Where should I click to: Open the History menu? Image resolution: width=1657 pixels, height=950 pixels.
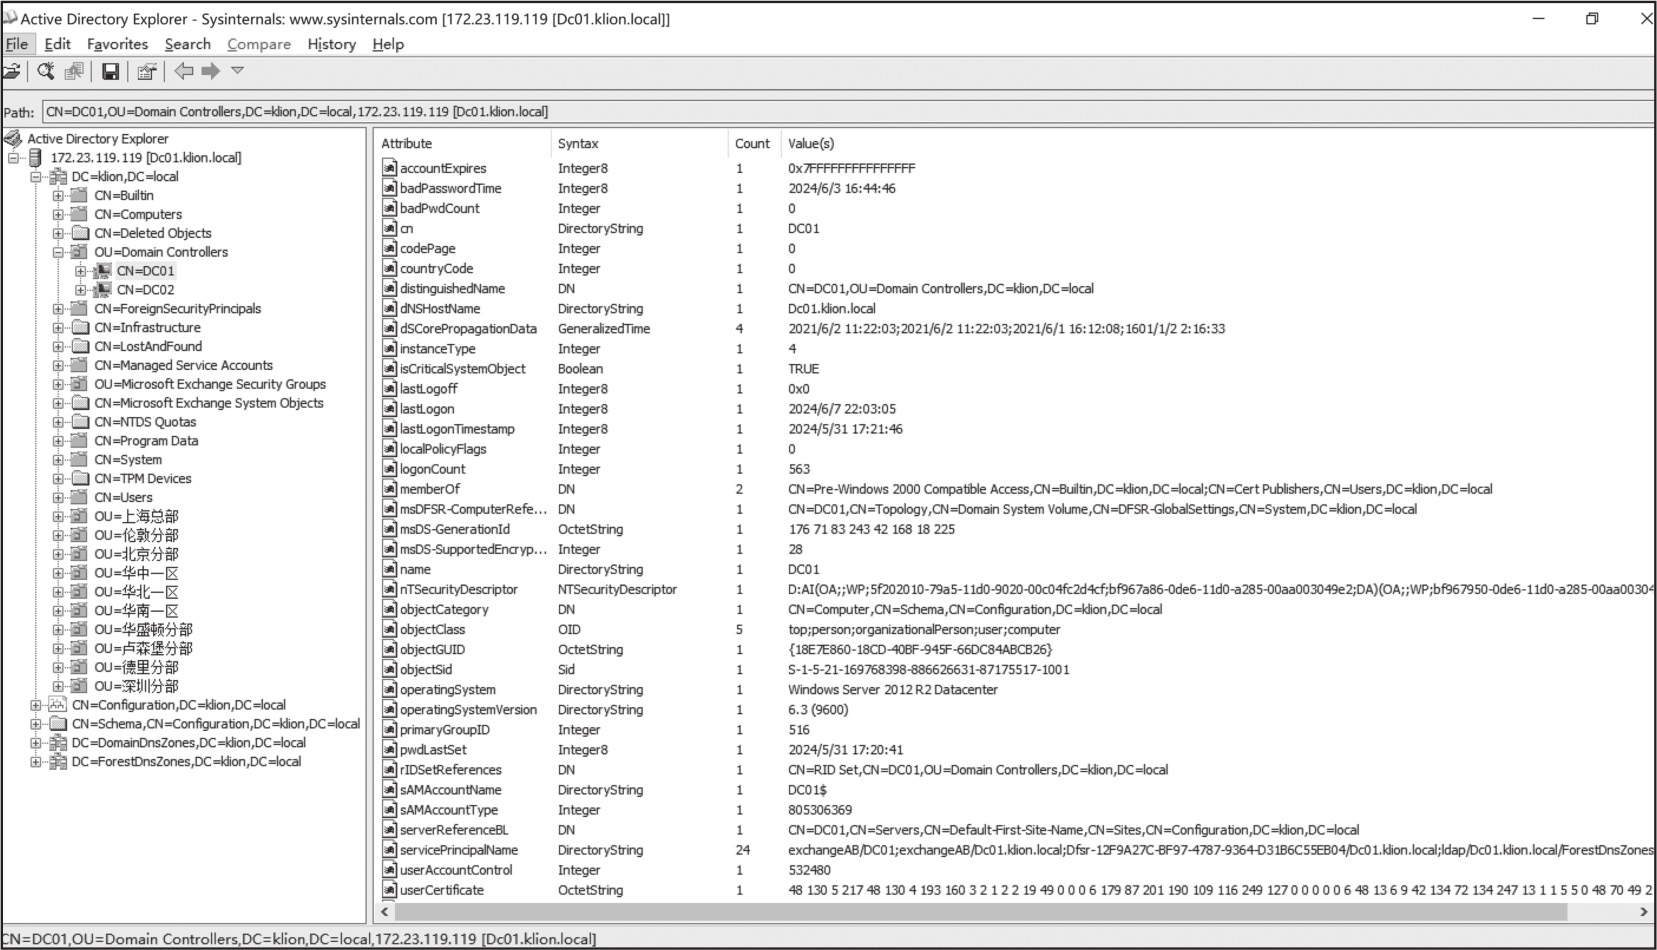coord(332,44)
